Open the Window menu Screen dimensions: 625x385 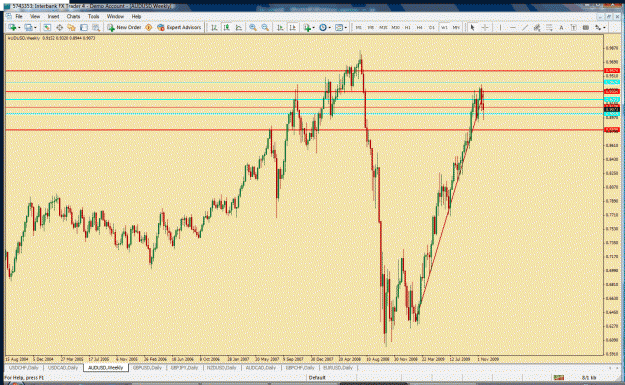pyautogui.click(x=115, y=16)
